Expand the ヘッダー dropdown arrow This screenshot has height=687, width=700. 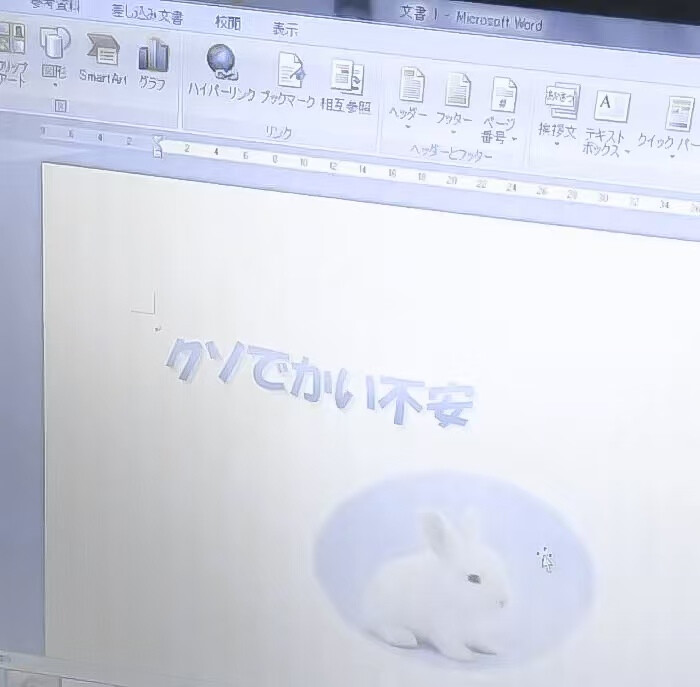(408, 127)
